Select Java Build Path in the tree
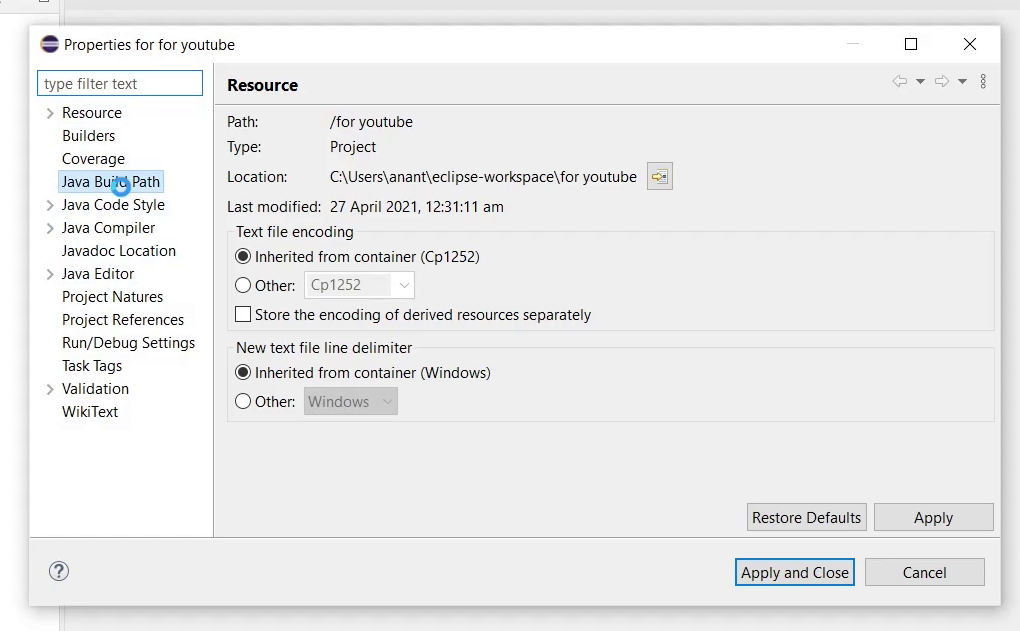The width and height of the screenshot is (1020, 631). point(111,181)
